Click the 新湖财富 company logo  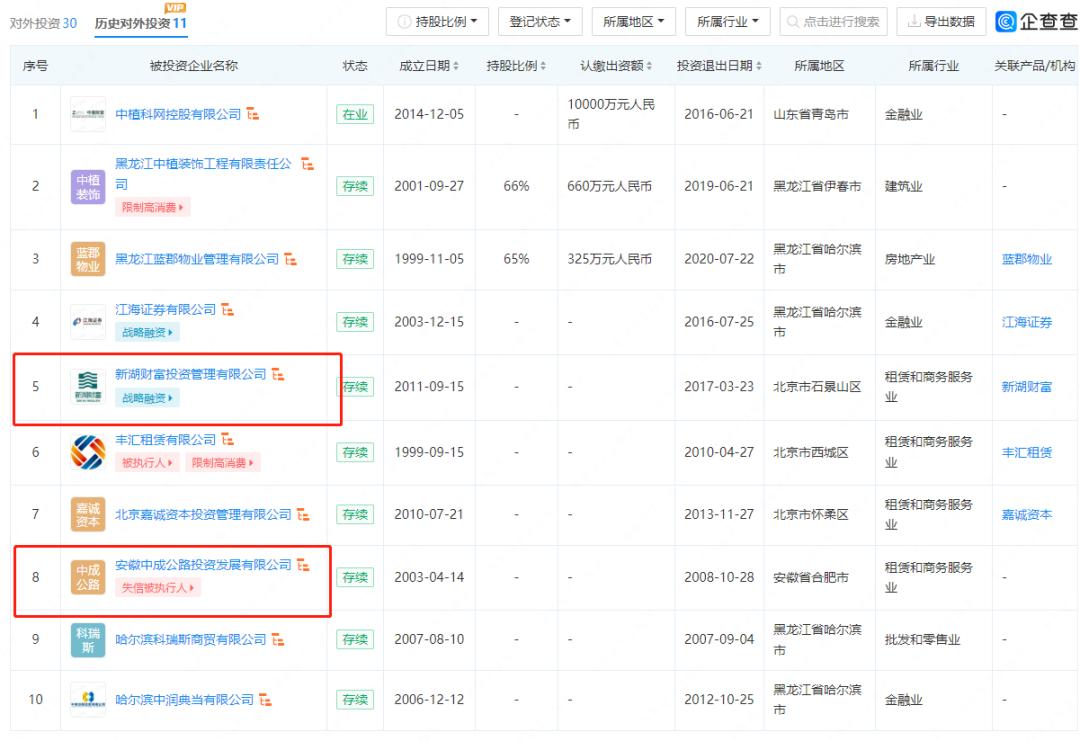[88, 385]
